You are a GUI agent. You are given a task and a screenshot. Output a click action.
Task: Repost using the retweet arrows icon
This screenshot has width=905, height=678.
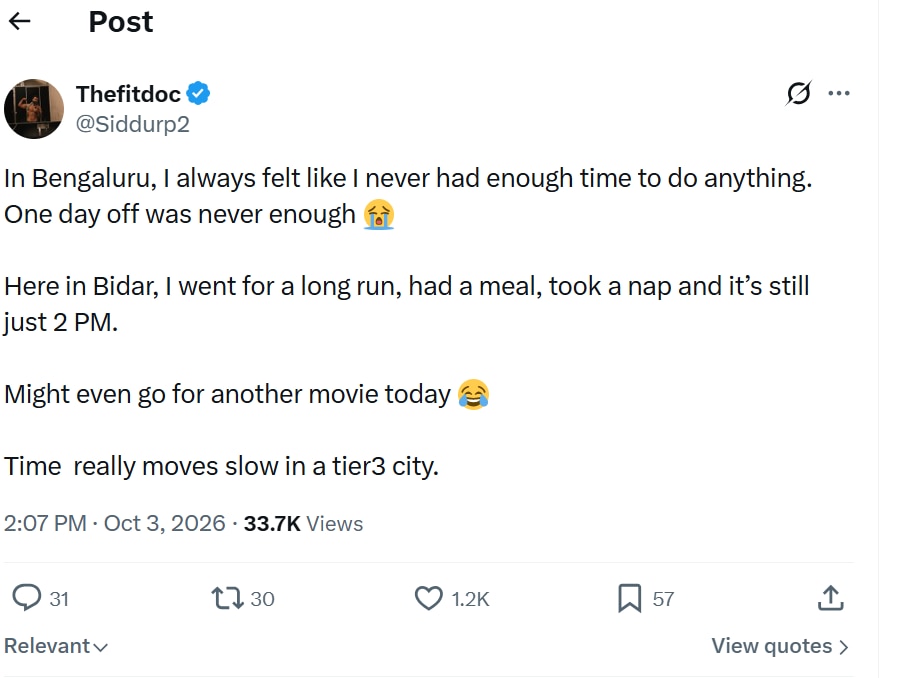pos(227,598)
